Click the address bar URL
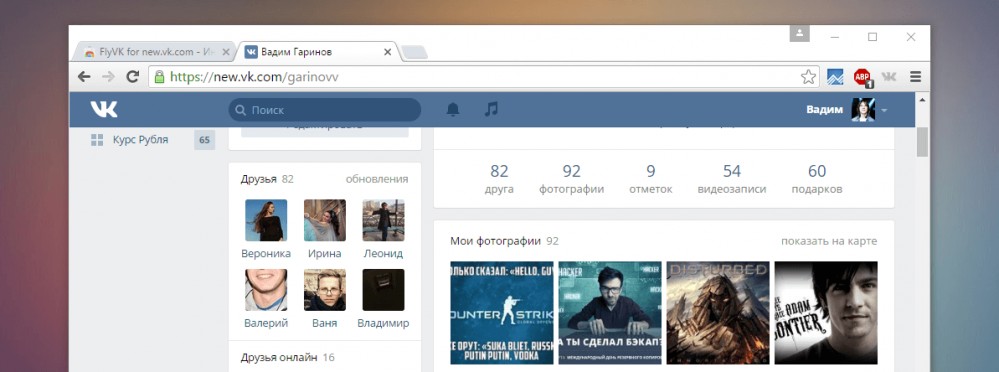999x372 pixels. 254,77
